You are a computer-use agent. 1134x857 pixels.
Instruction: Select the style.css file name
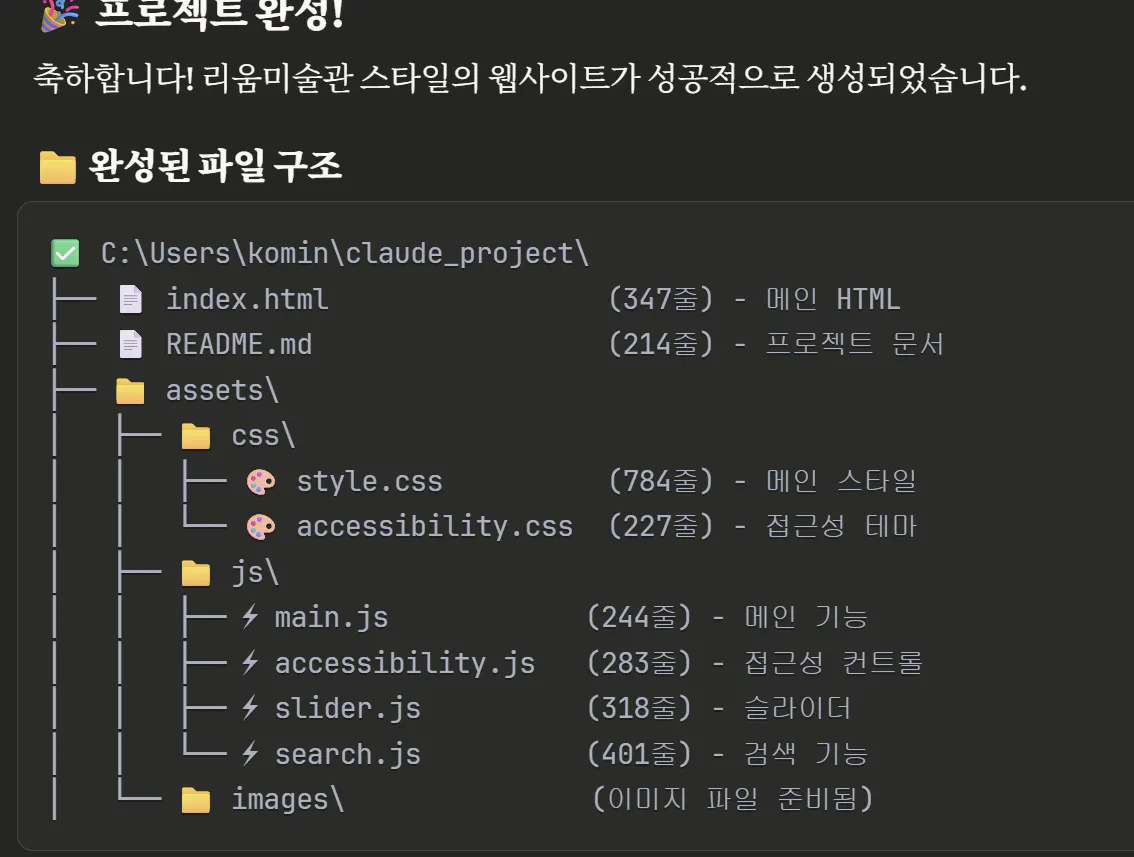point(370,482)
